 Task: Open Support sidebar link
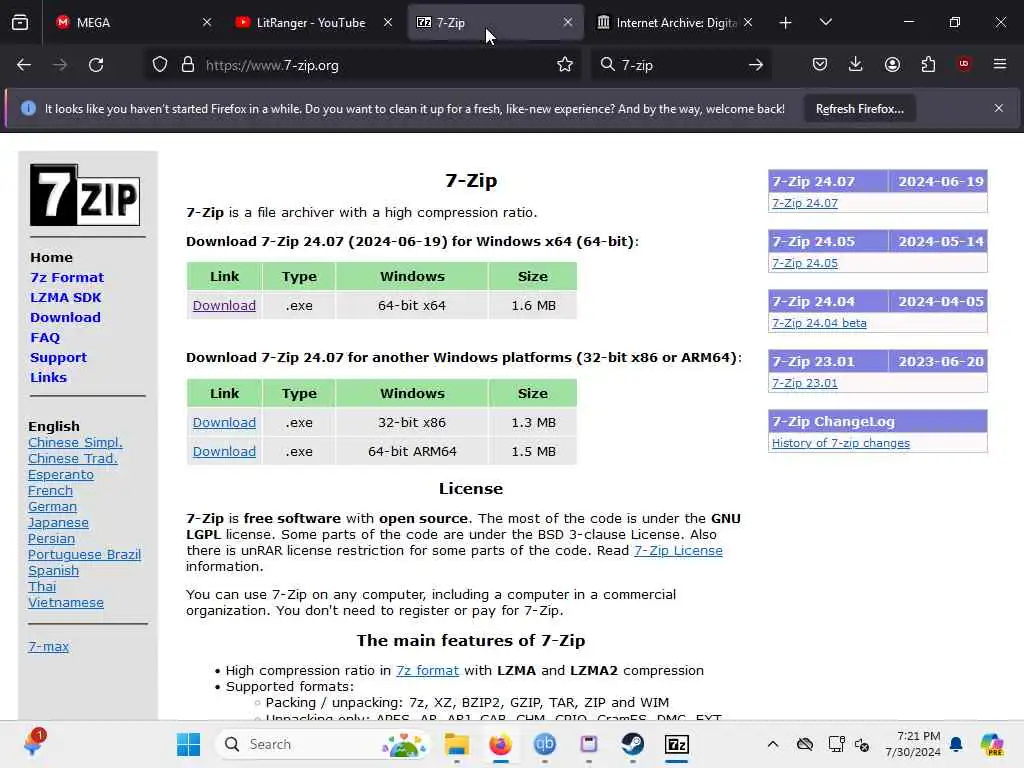pos(58,358)
